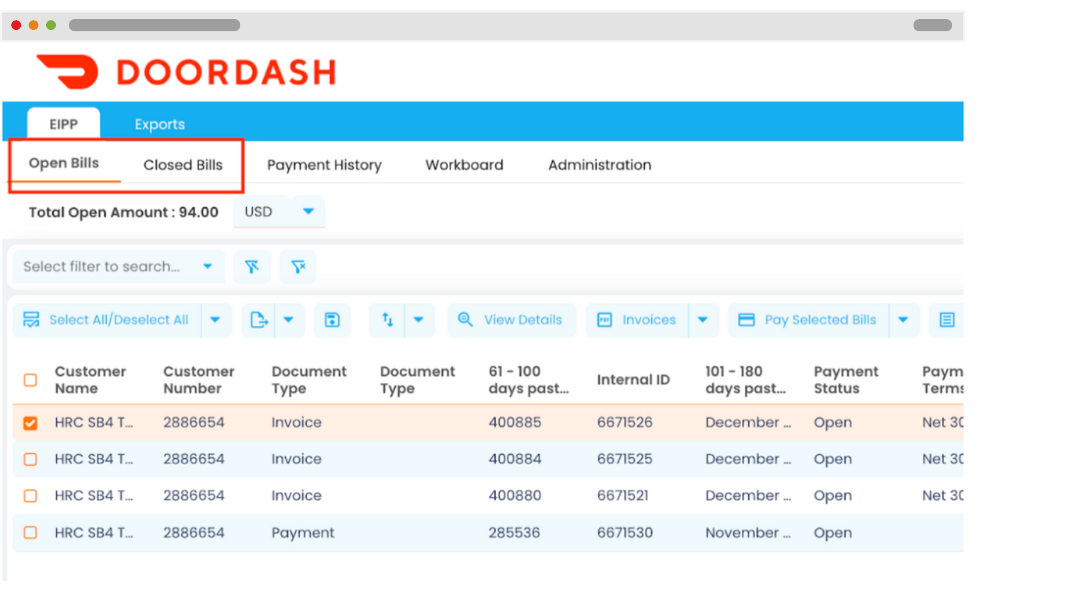This screenshot has height=600, width=1080.
Task: Click the Payment Status column header
Action: pyautogui.click(x=846, y=380)
